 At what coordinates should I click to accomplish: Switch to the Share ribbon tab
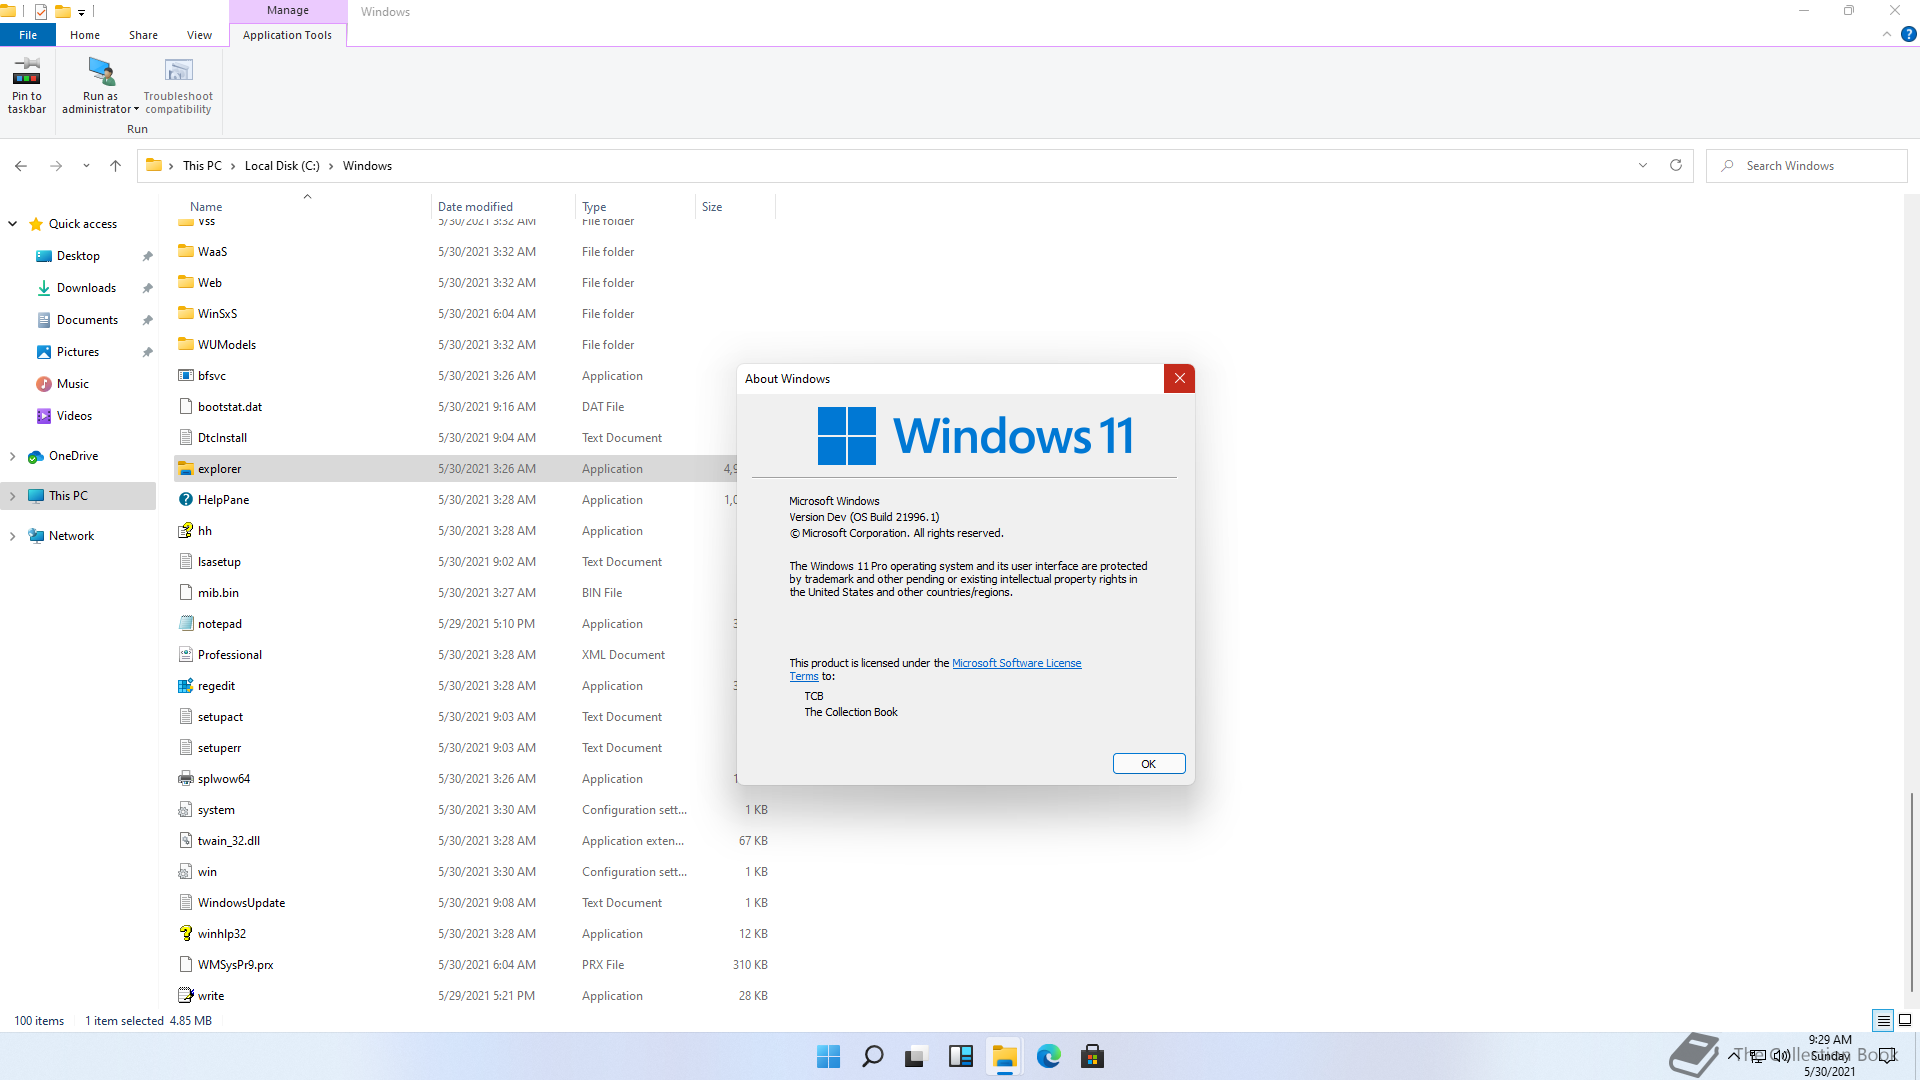(143, 35)
